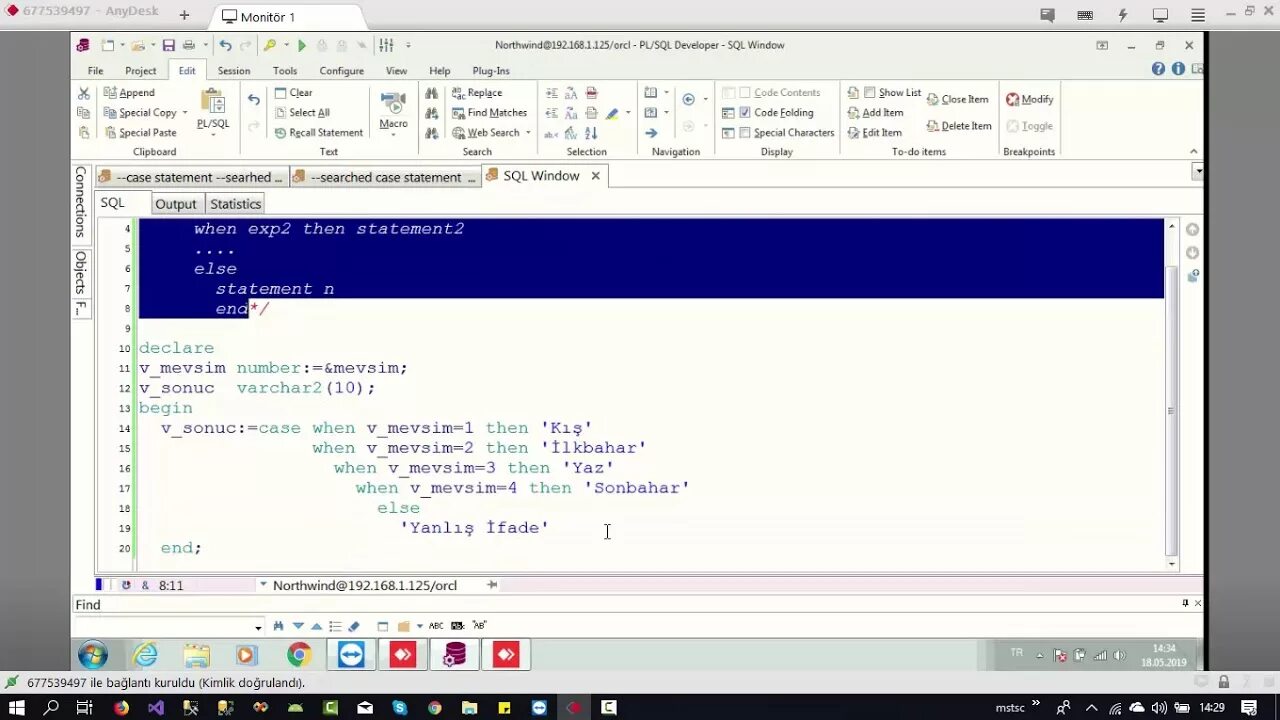
Task: Click the Navigate back circle arrow icon
Action: click(688, 99)
